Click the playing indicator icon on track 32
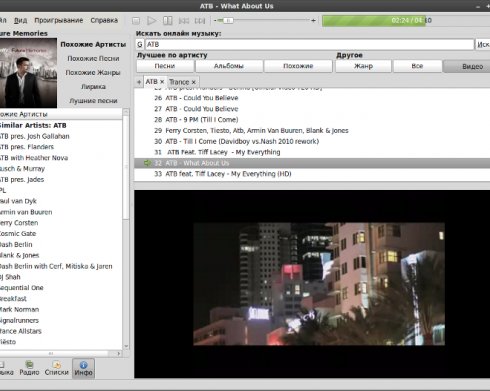 (147, 163)
